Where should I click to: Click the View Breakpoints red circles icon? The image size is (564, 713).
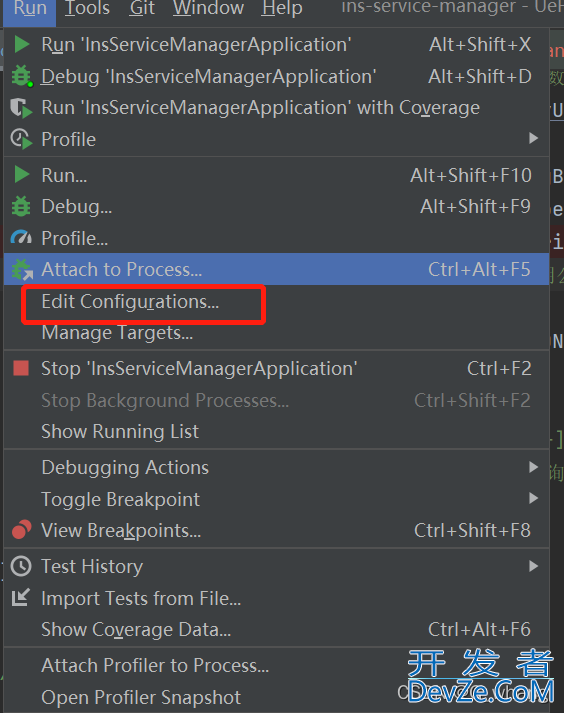21,530
